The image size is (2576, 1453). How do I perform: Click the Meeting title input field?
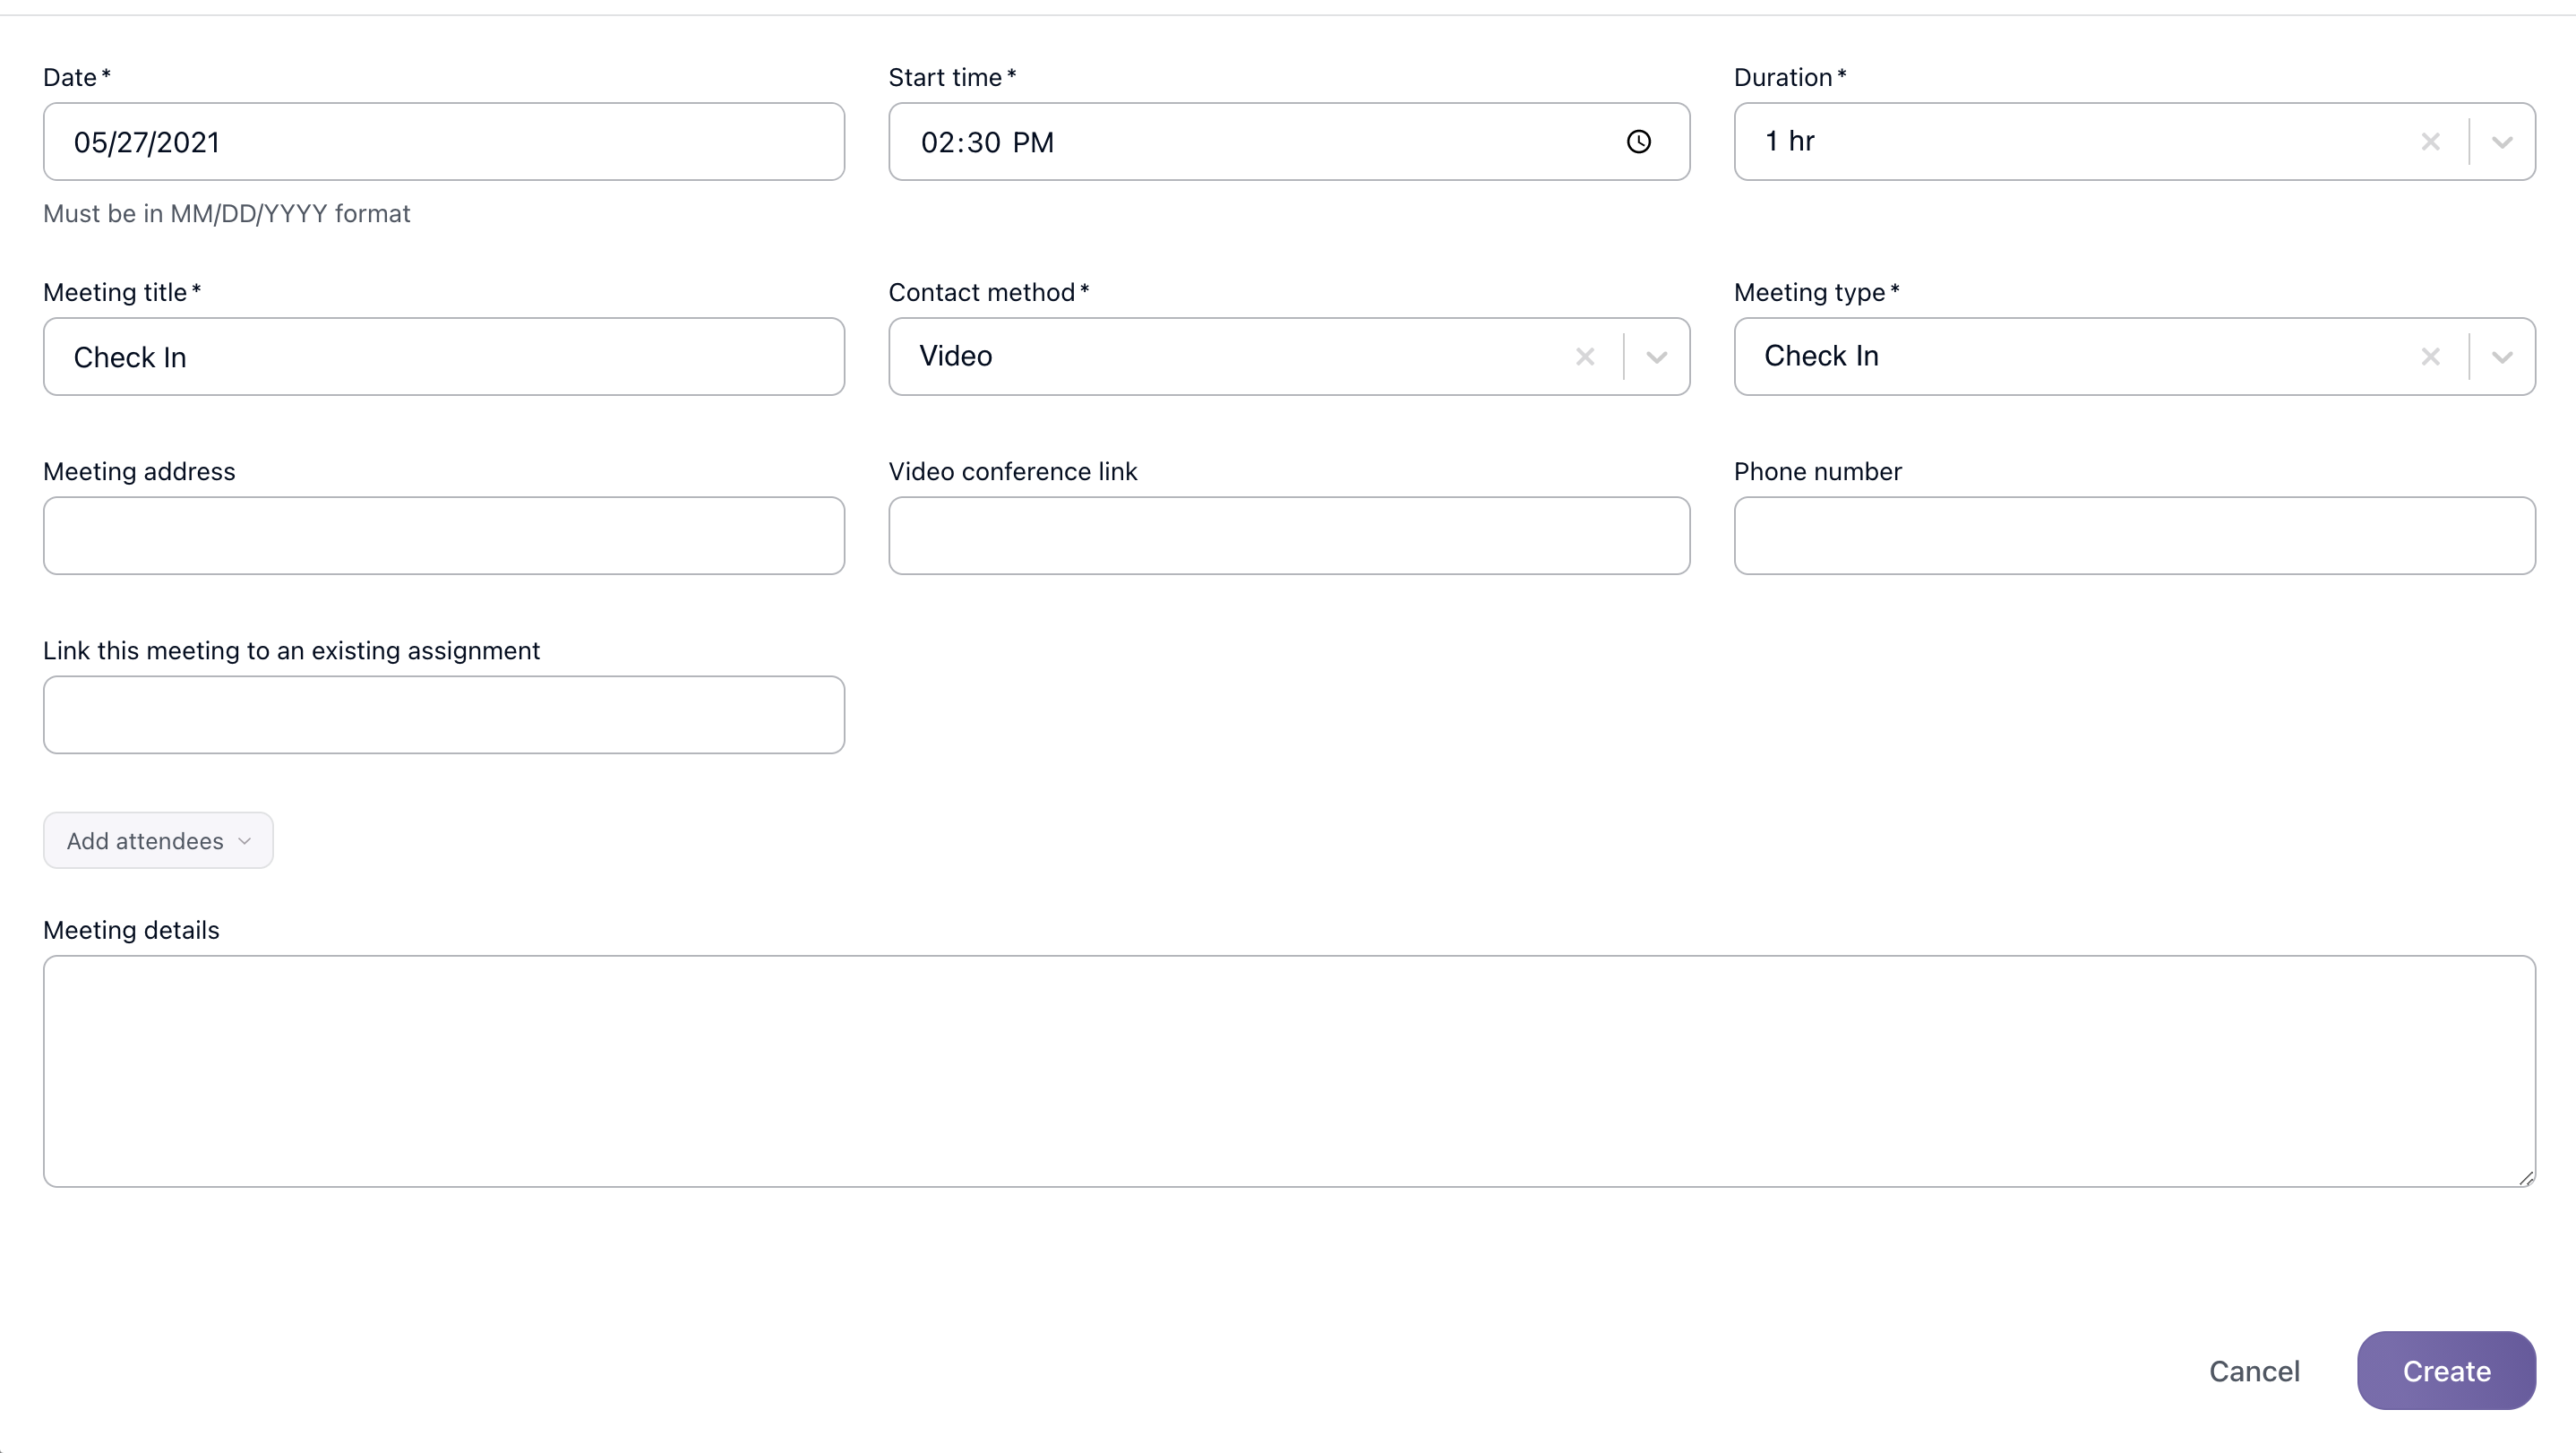(x=444, y=357)
